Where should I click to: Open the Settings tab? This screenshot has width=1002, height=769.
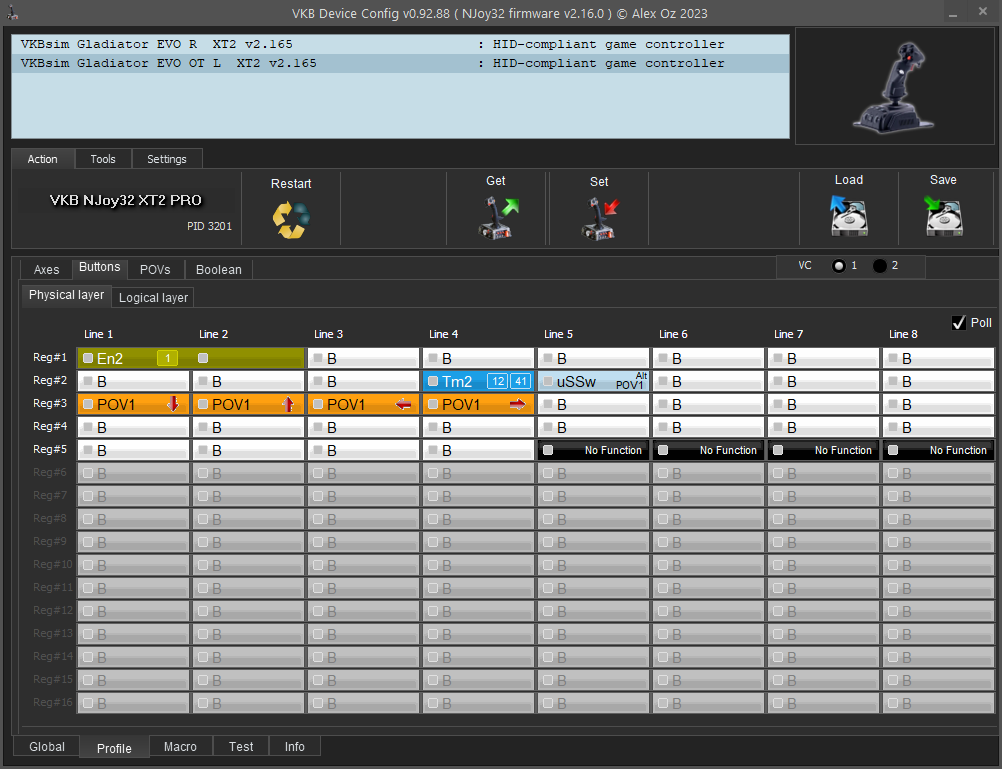(x=167, y=159)
